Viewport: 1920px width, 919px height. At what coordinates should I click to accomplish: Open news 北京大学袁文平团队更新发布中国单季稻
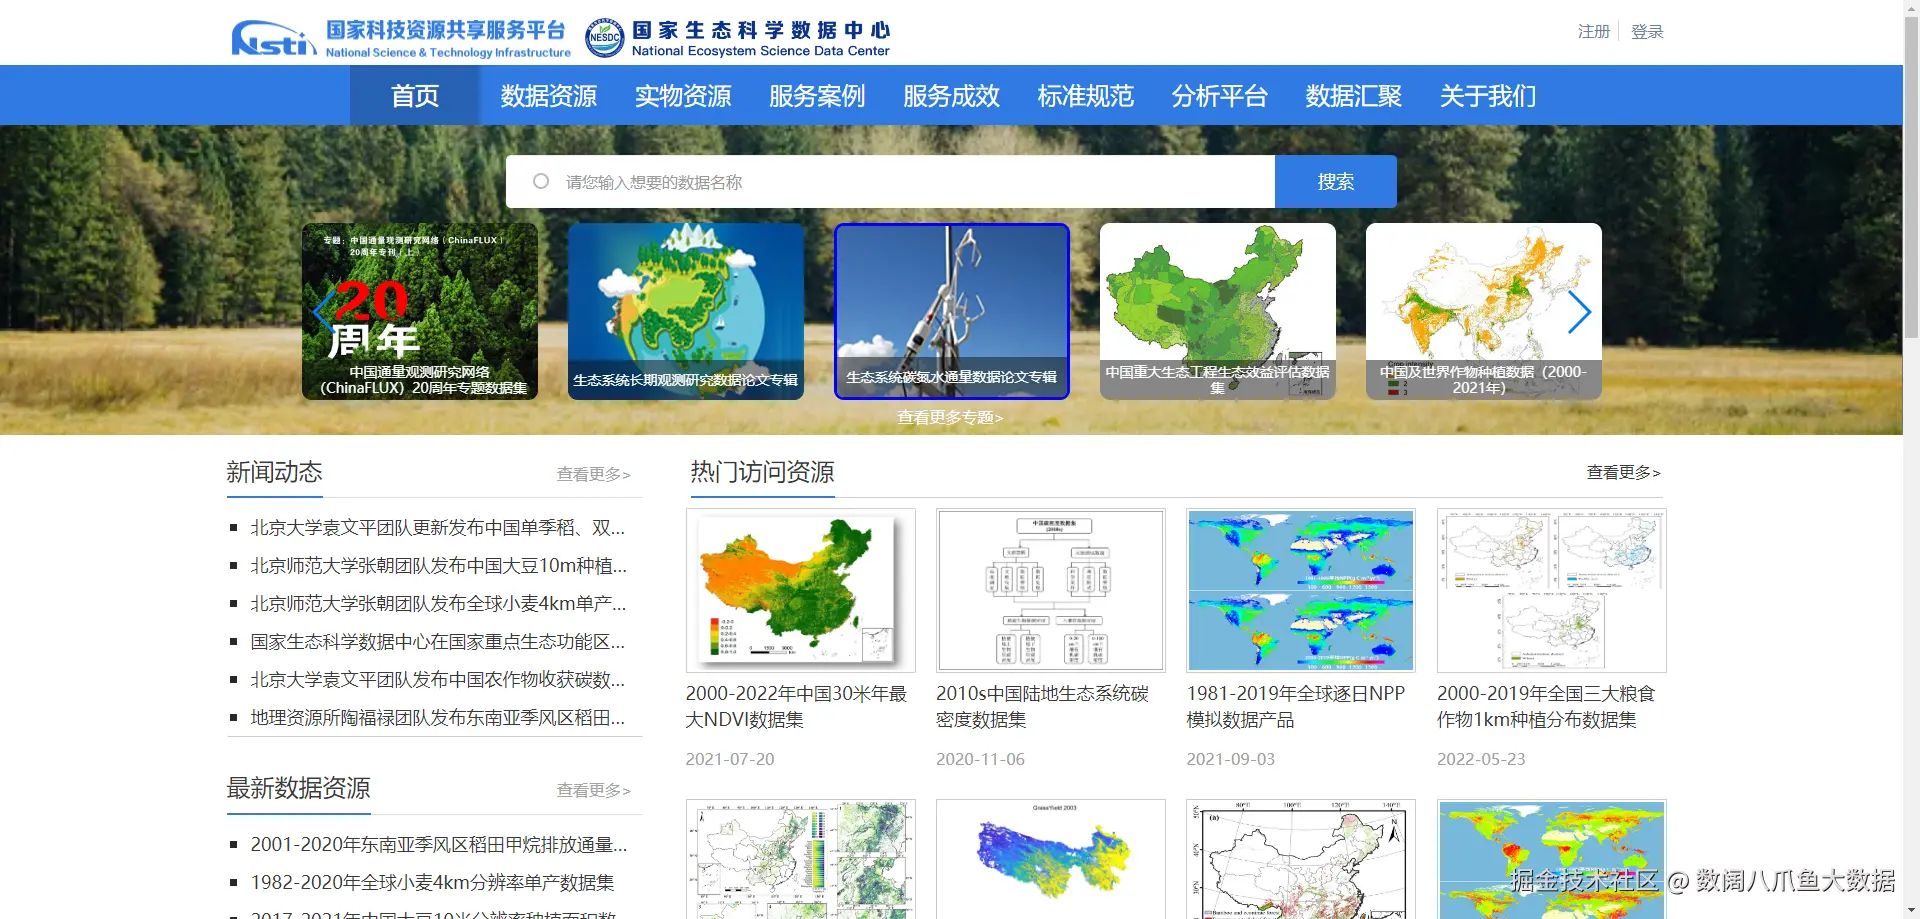(x=438, y=528)
